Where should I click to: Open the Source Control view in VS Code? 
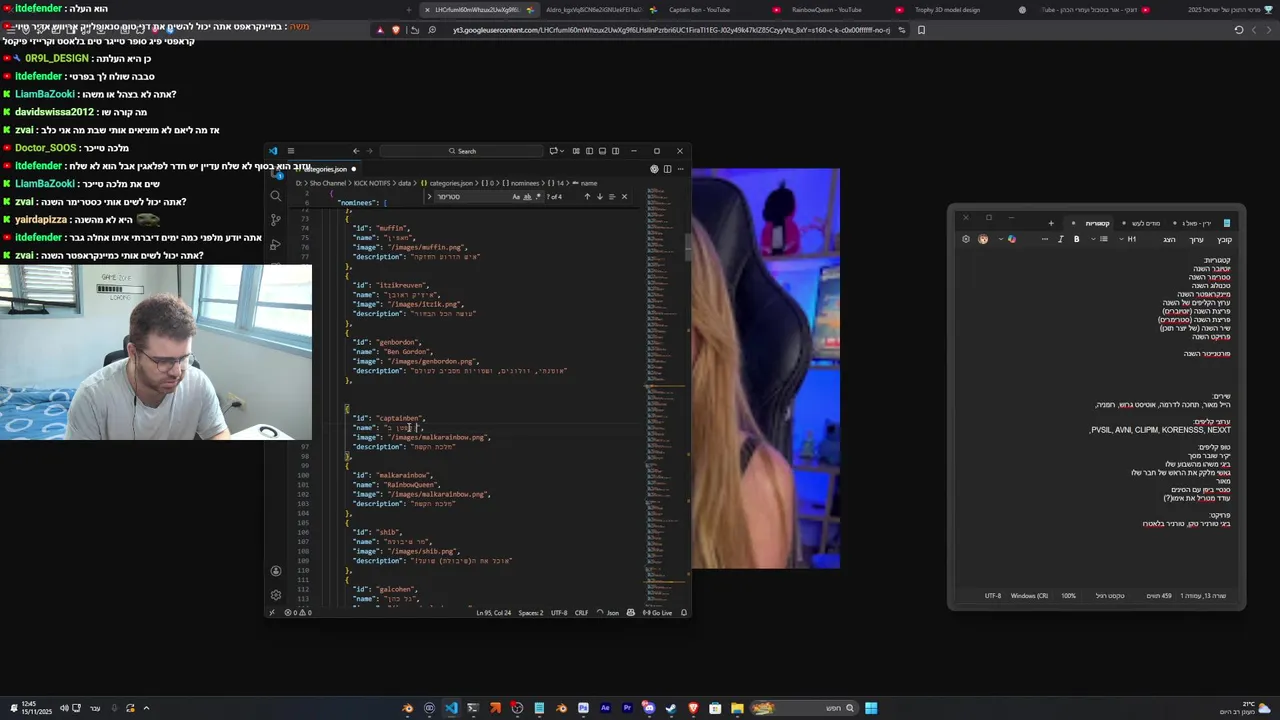276,220
